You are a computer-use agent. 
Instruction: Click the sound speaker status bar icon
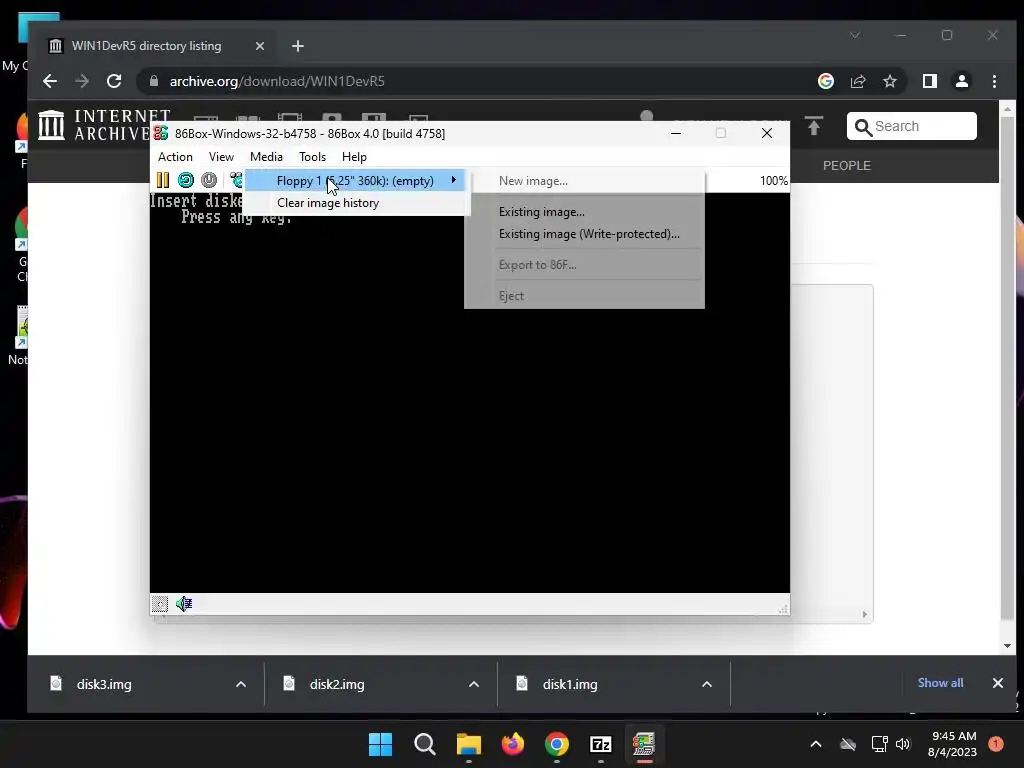pos(184,603)
